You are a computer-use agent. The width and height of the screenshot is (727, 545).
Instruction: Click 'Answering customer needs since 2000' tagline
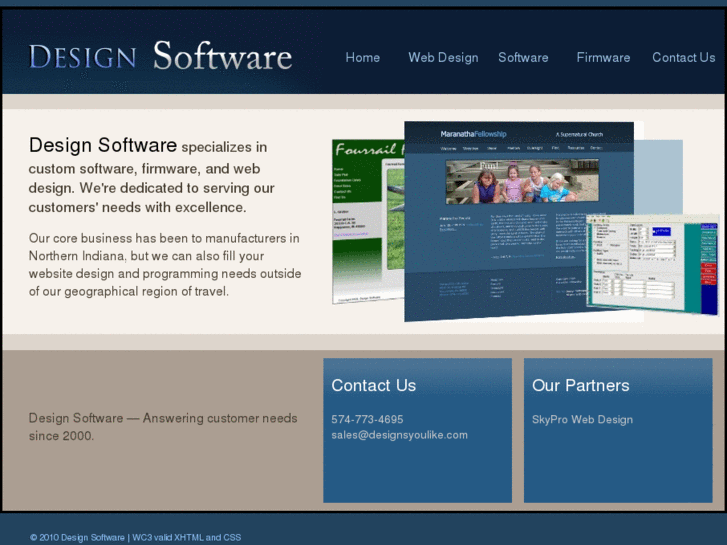pos(163,427)
